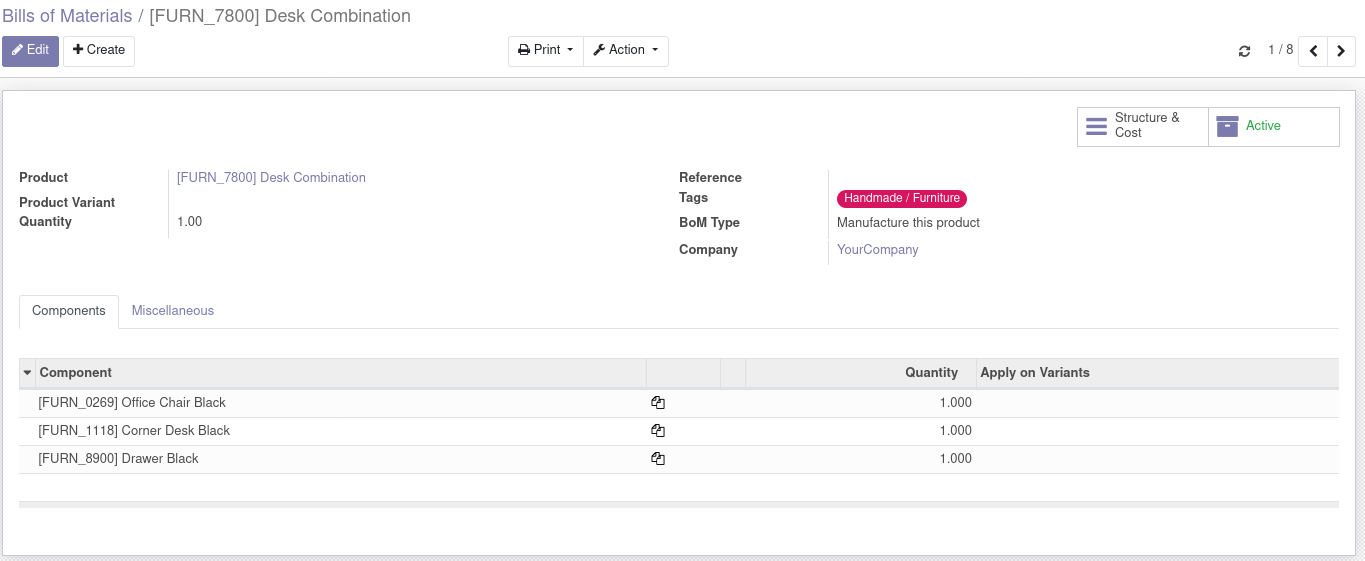Toggle the Active archive button
1365x561 pixels.
(x=1274, y=126)
